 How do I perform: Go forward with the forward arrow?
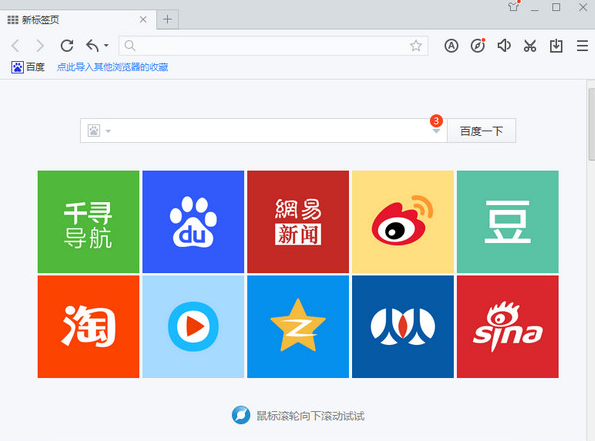[40, 46]
